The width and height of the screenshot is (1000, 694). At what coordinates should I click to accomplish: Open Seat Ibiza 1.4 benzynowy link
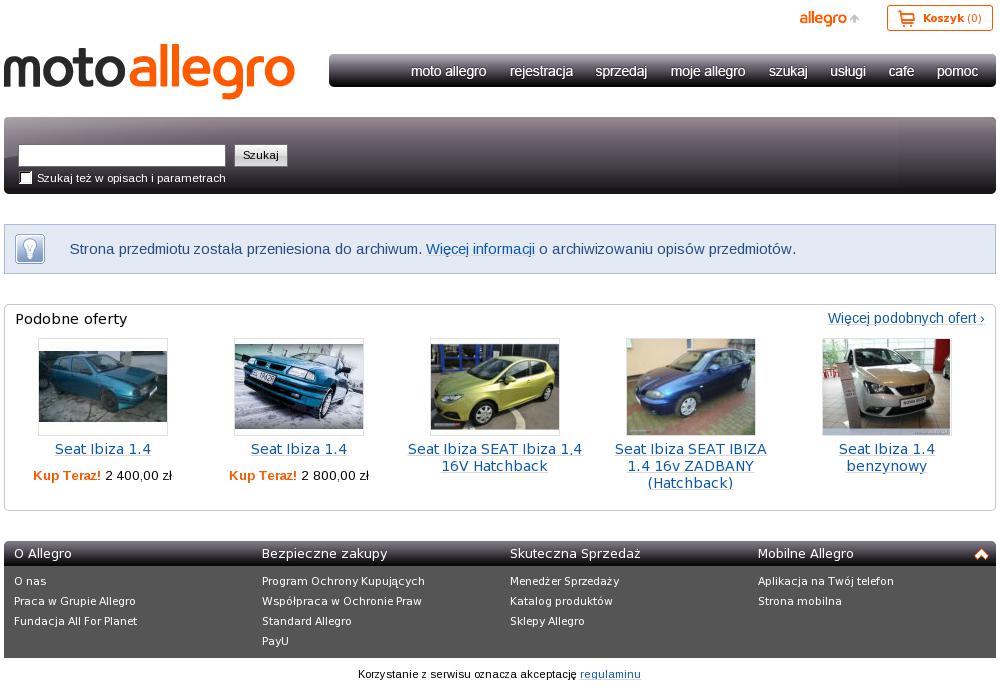pos(886,457)
